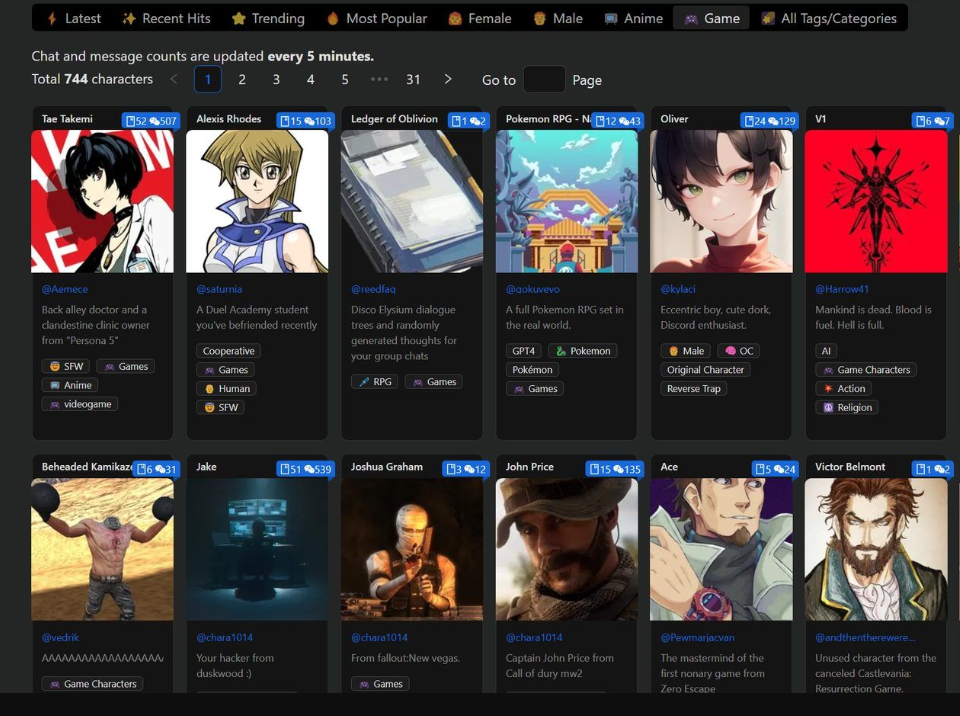The width and height of the screenshot is (960, 716).
Task: Click the Action tag on V1
Action: pyautogui.click(x=844, y=389)
